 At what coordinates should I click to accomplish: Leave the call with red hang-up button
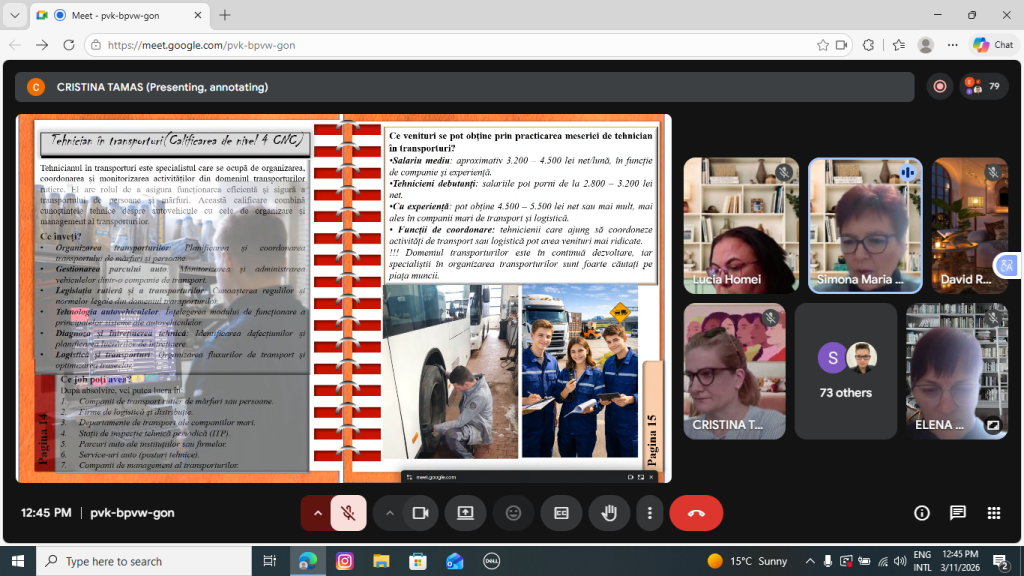coord(696,513)
